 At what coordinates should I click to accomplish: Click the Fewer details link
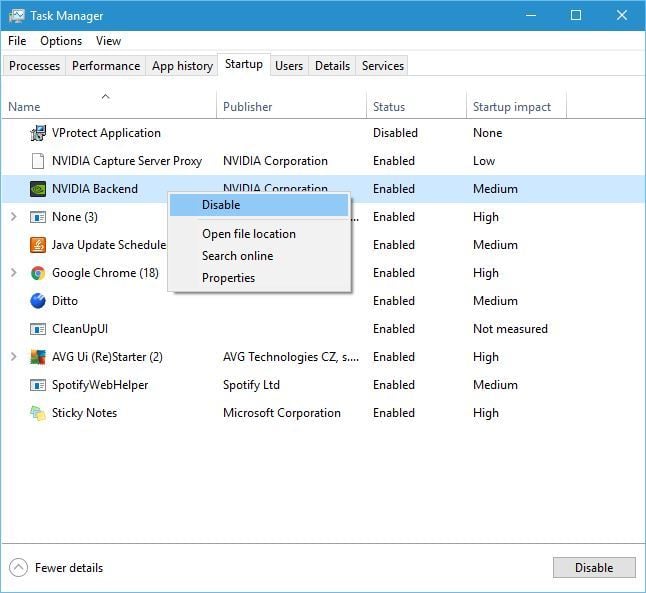[69, 568]
